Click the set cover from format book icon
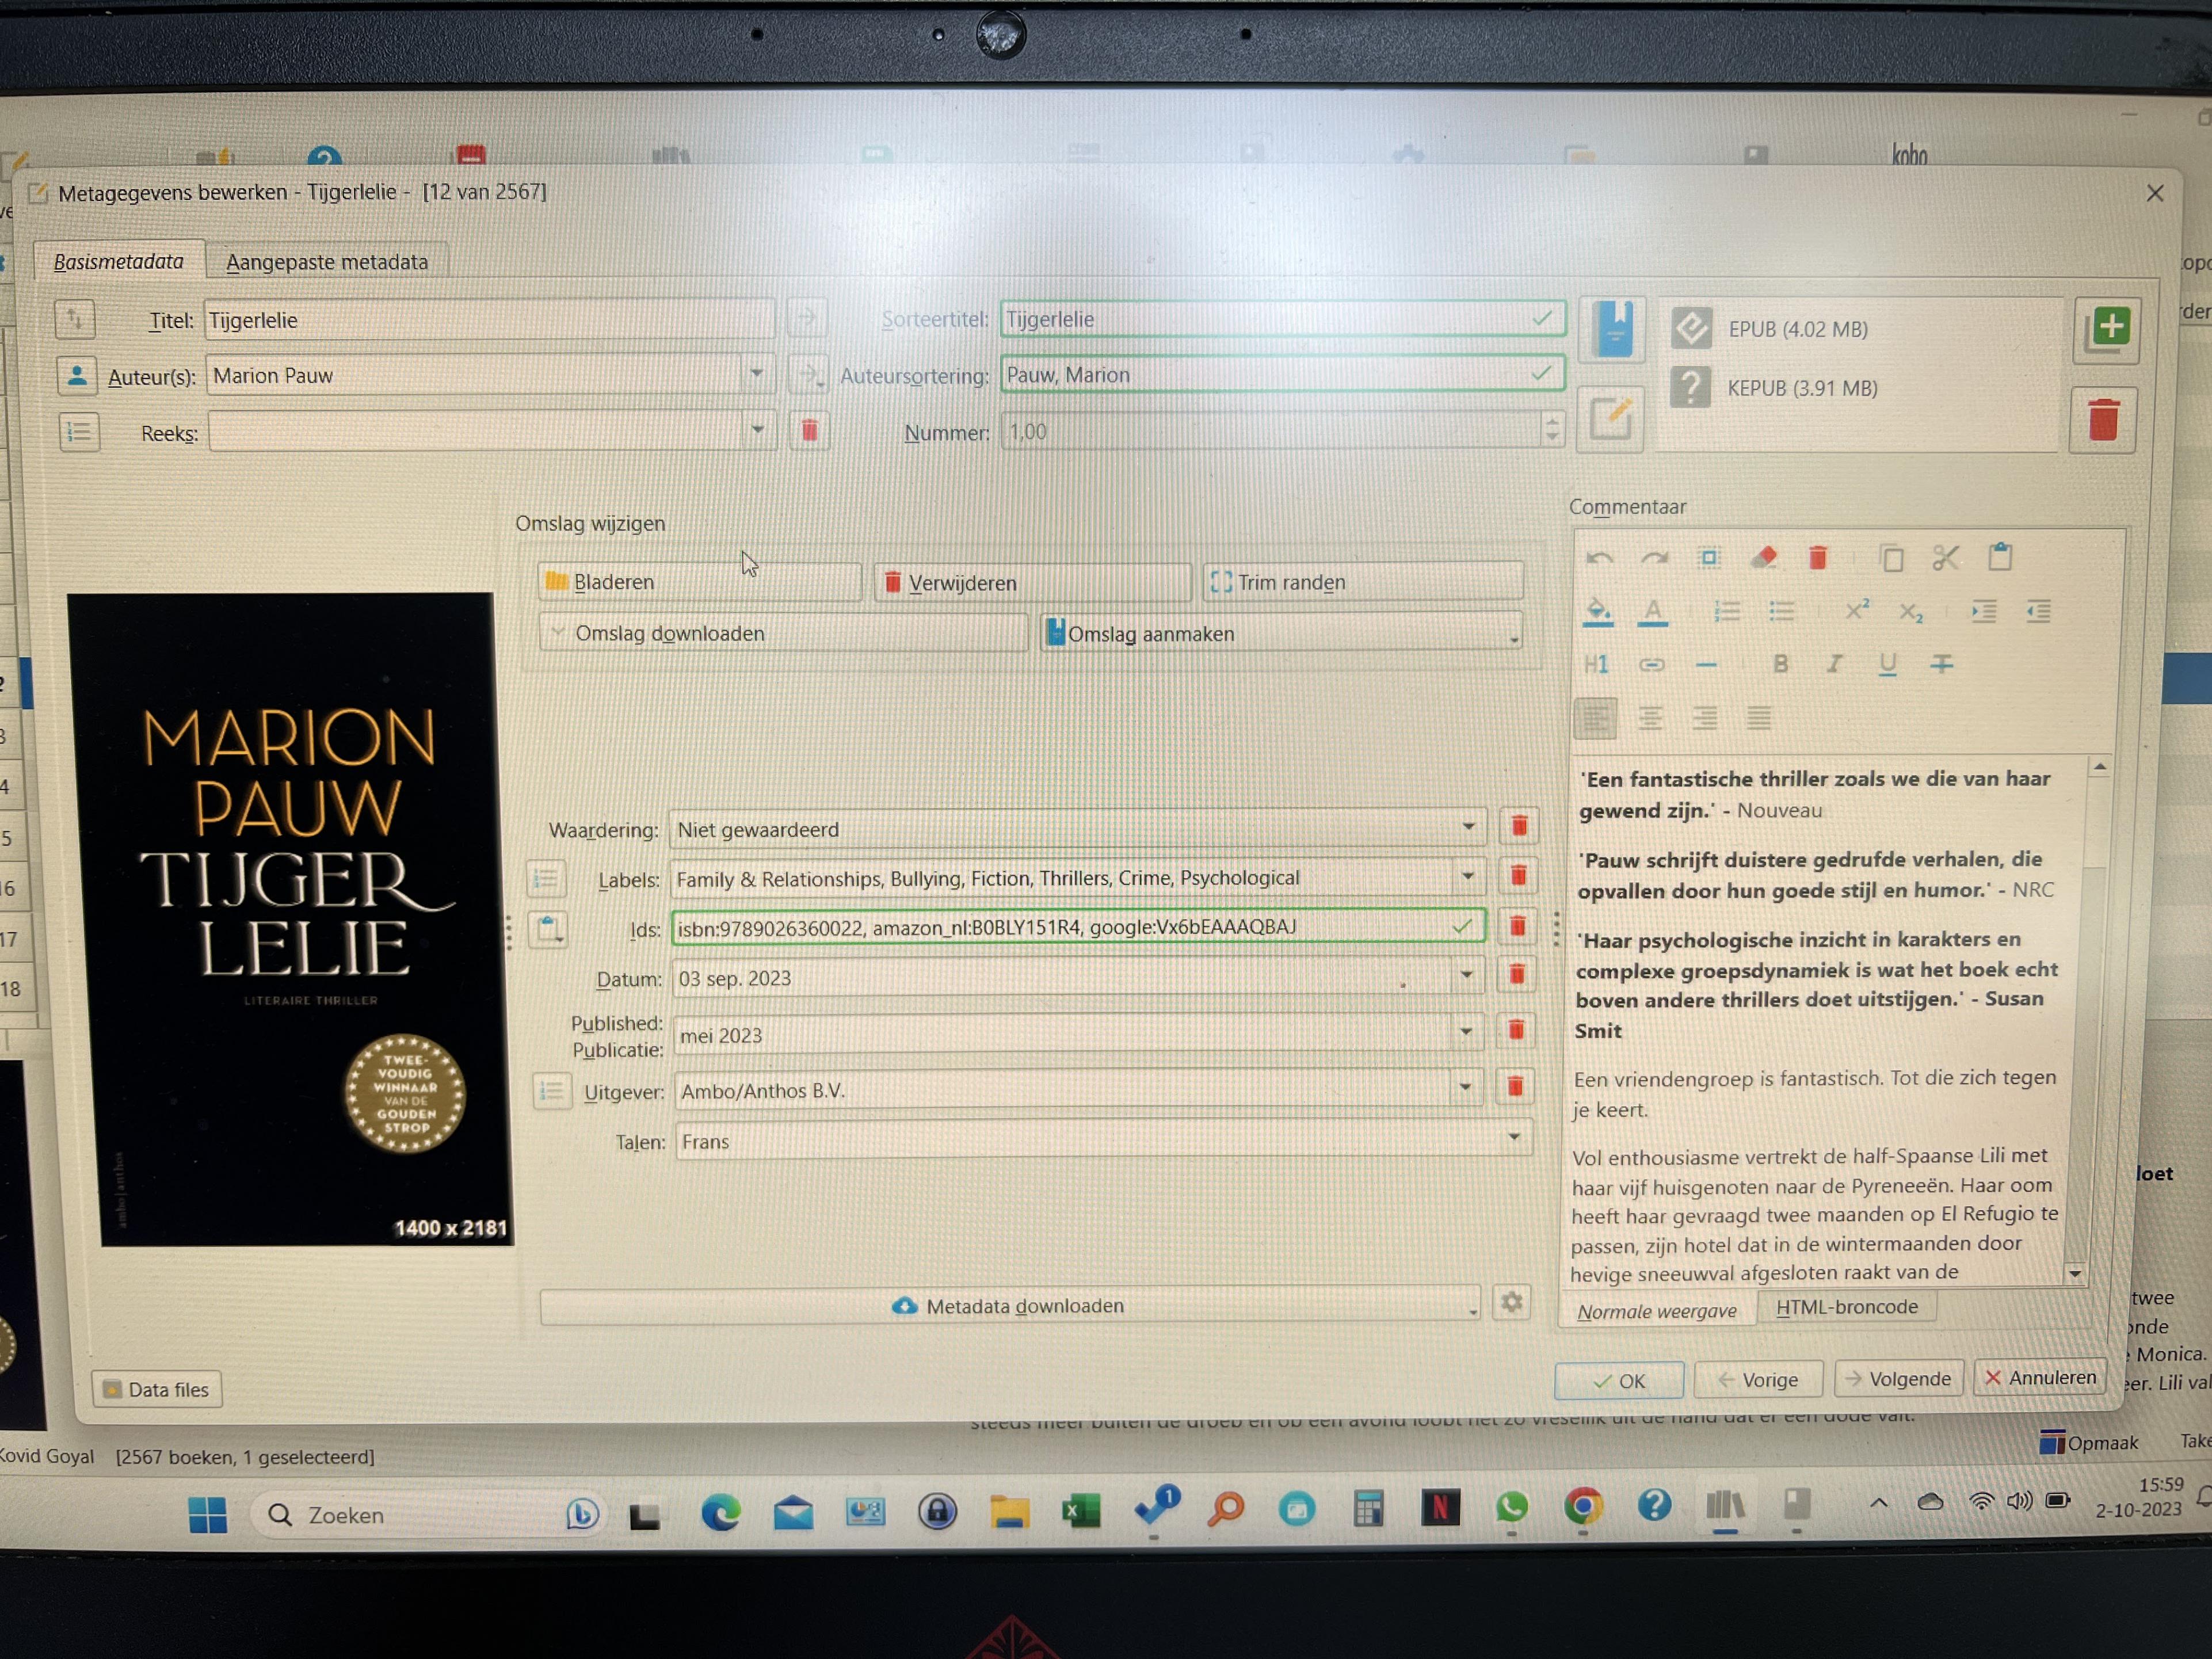 coord(1612,329)
